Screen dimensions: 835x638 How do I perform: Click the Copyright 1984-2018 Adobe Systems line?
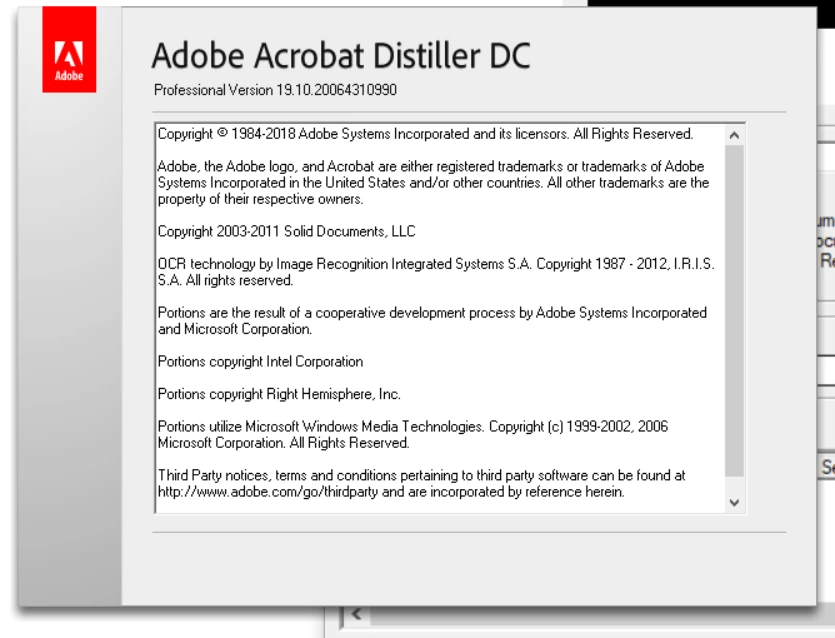[x=425, y=134]
